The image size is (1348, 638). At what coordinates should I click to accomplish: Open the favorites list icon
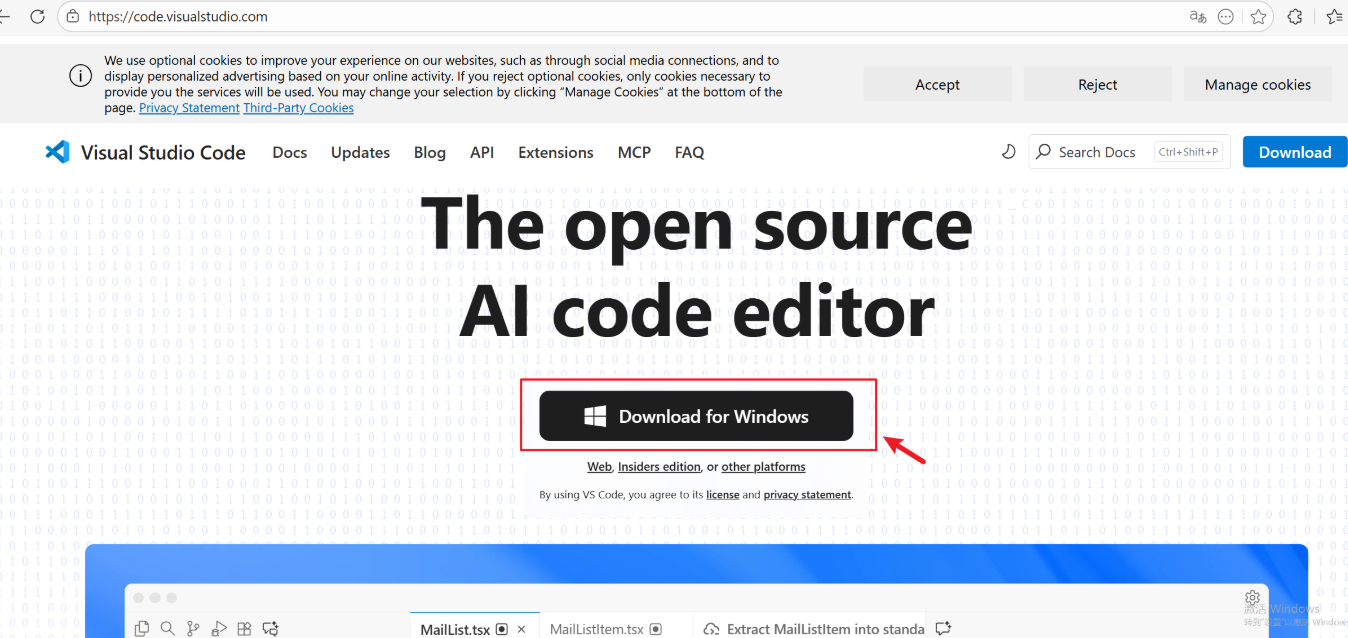point(1334,16)
